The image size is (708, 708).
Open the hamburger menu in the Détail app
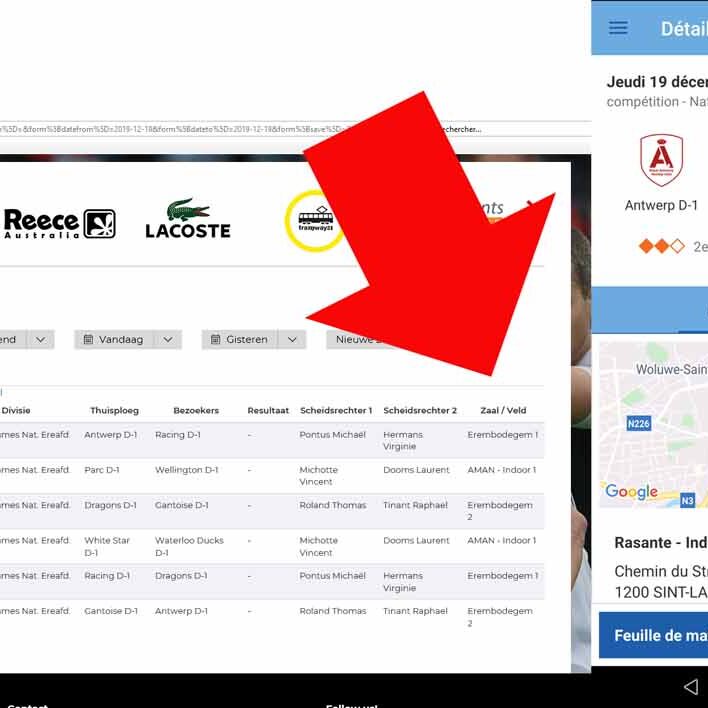pyautogui.click(x=618, y=28)
